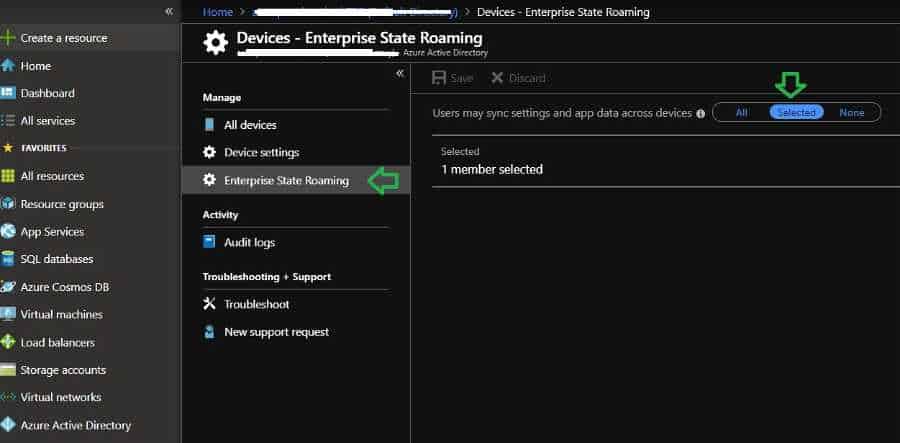
Task: Click the Resource groups cube icon
Action: pyautogui.click(x=8, y=204)
